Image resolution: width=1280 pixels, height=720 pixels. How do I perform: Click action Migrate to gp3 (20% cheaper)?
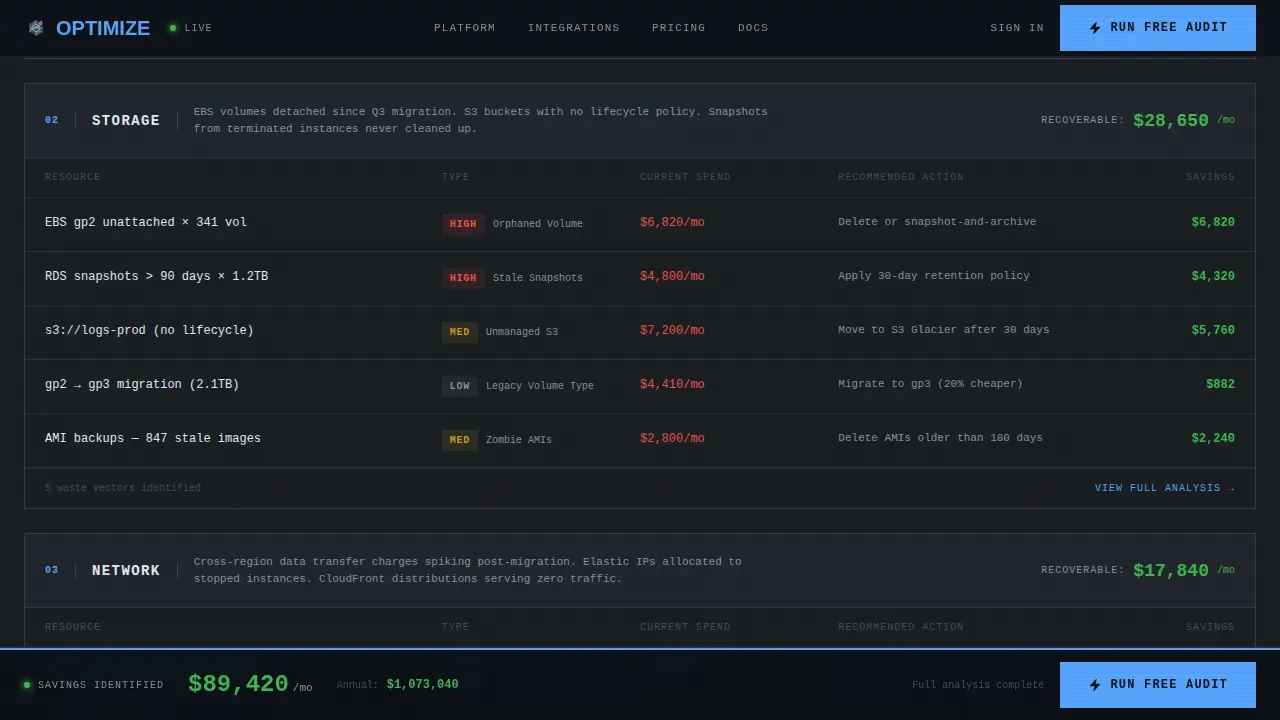coord(930,384)
